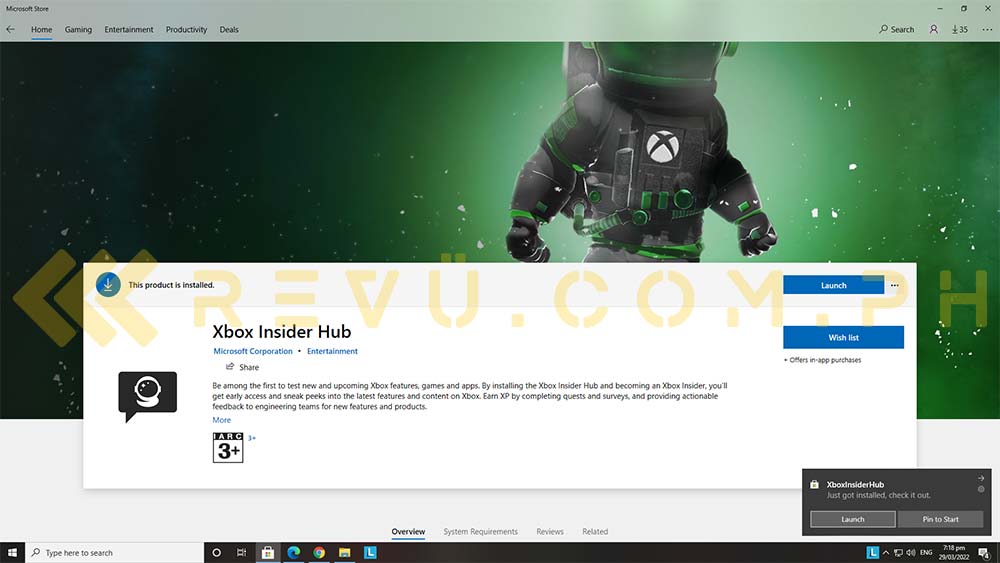Open the store See more menu
1000x563 pixels.
[987, 29]
